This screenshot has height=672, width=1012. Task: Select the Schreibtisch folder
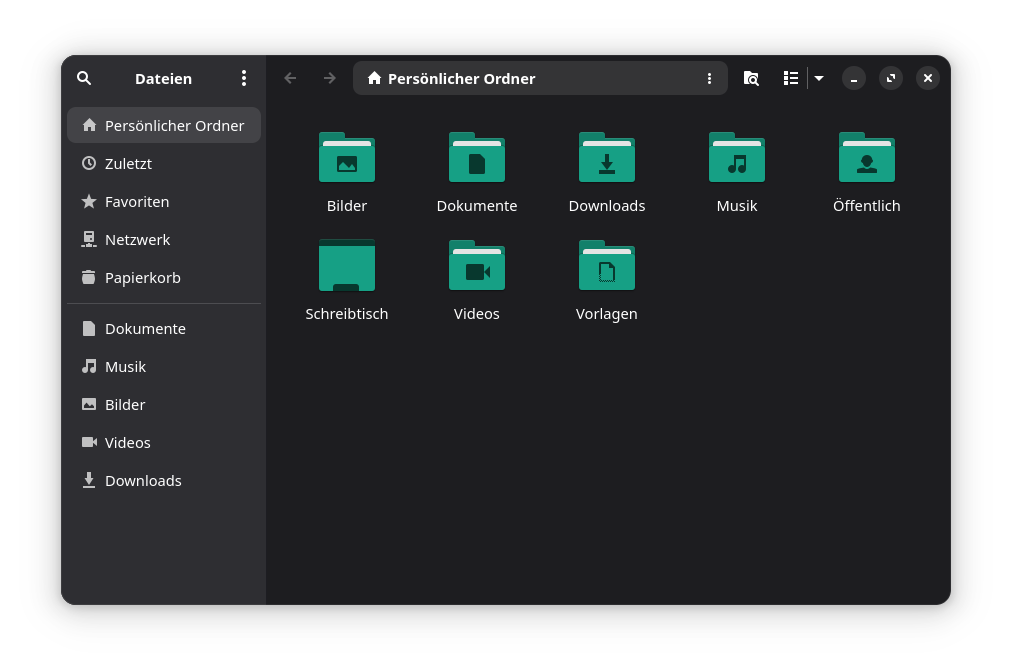[x=347, y=266]
